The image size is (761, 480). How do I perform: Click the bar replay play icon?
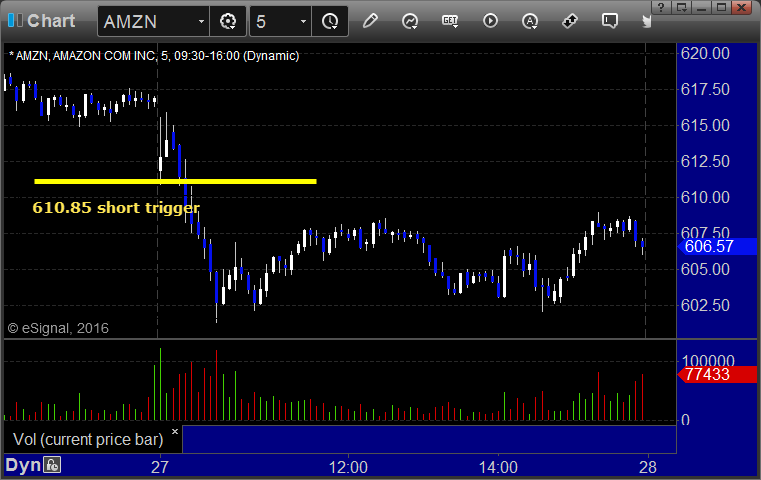pos(490,21)
